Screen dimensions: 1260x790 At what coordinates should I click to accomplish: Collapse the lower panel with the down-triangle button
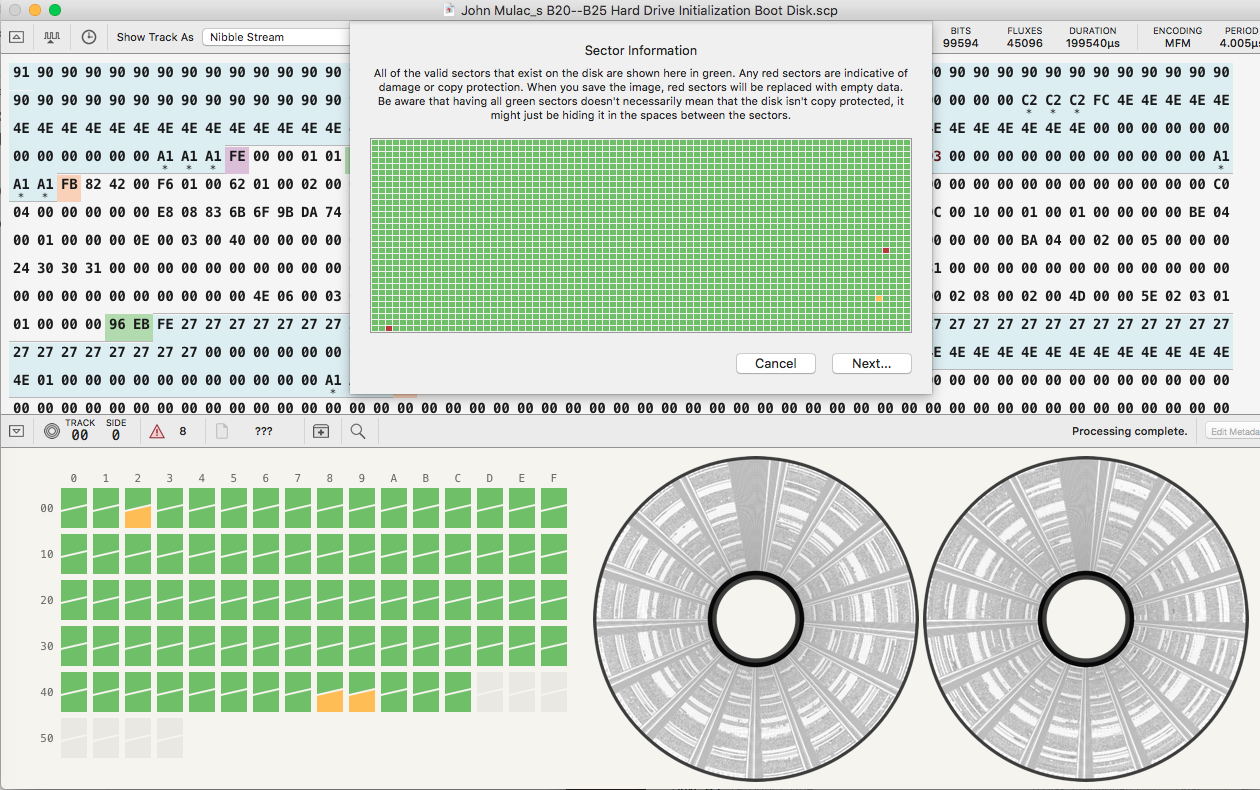pyautogui.click(x=16, y=431)
